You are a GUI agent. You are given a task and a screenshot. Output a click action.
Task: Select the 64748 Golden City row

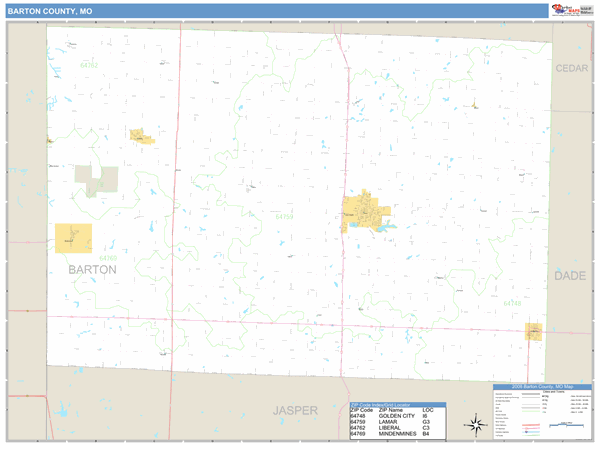pyautogui.click(x=392, y=415)
